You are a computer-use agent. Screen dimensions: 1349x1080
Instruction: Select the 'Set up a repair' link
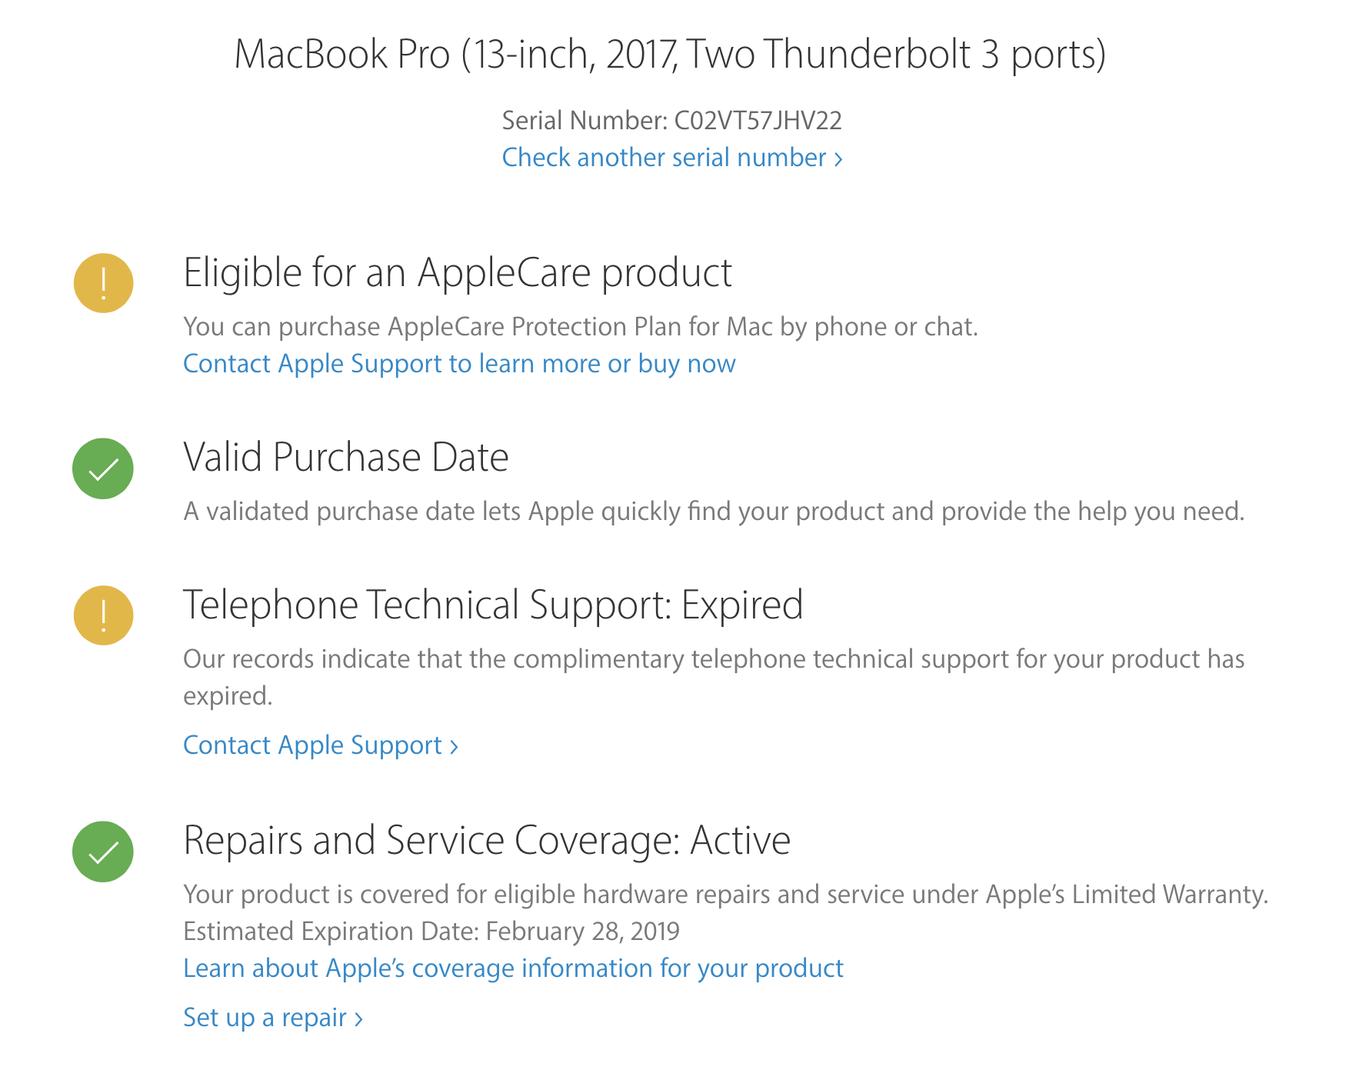pos(272,1018)
